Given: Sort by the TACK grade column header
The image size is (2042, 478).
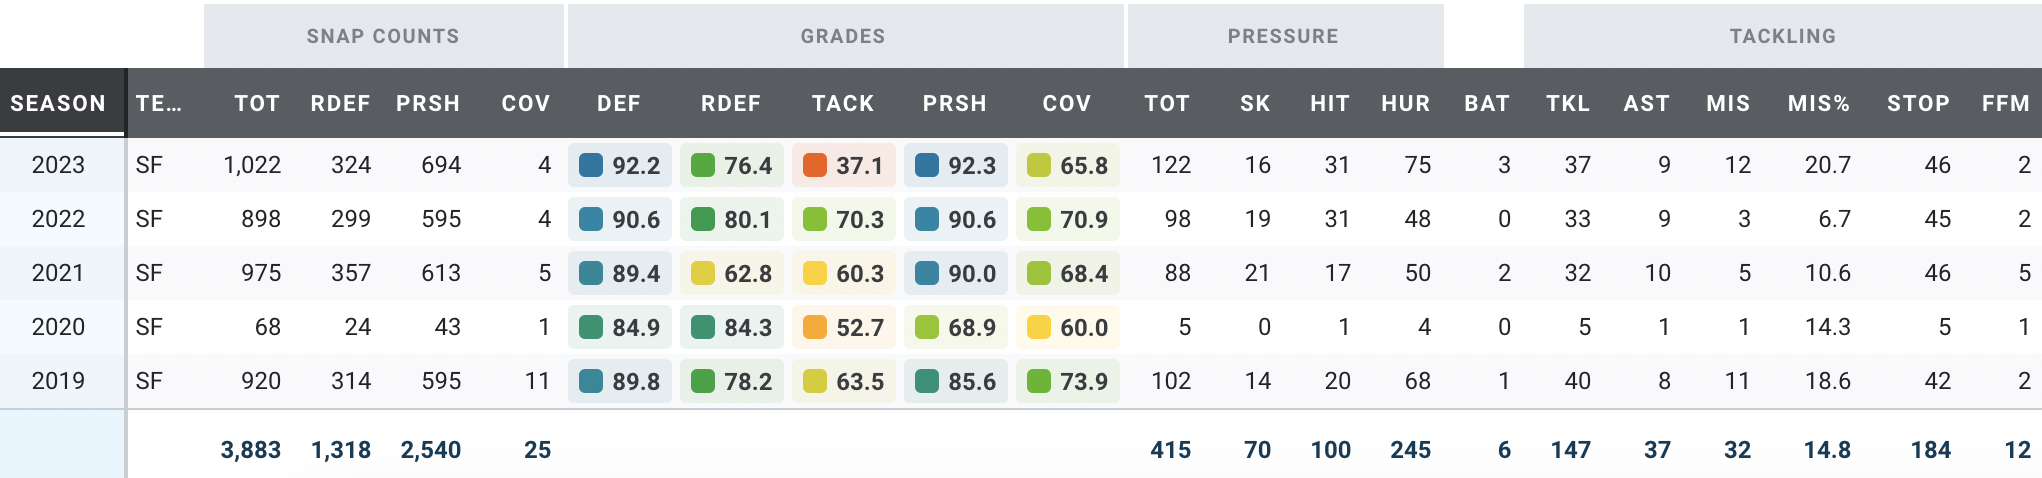Looking at the screenshot, I should point(843,103).
